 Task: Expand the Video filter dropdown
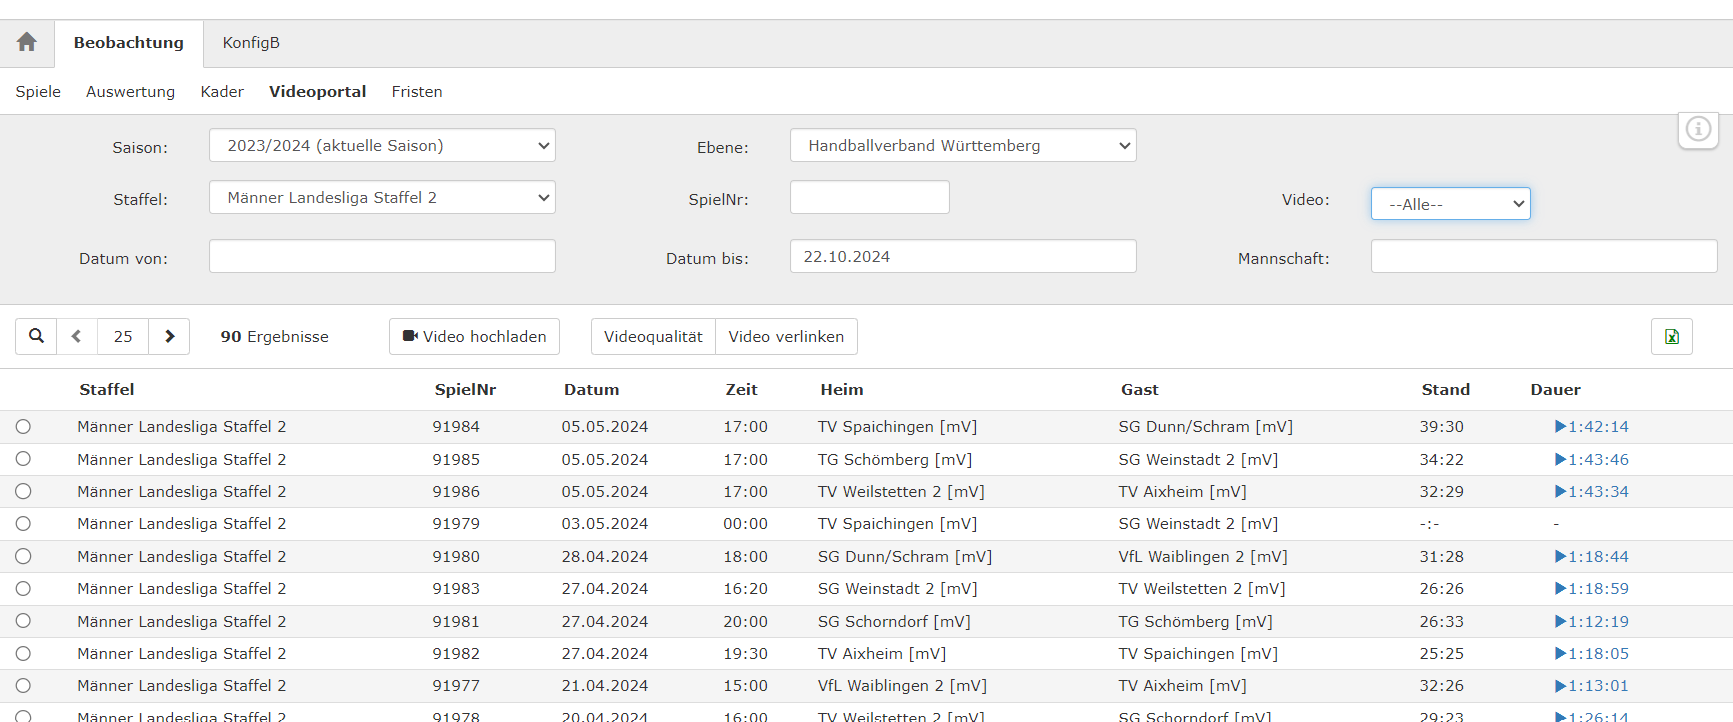[1450, 204]
